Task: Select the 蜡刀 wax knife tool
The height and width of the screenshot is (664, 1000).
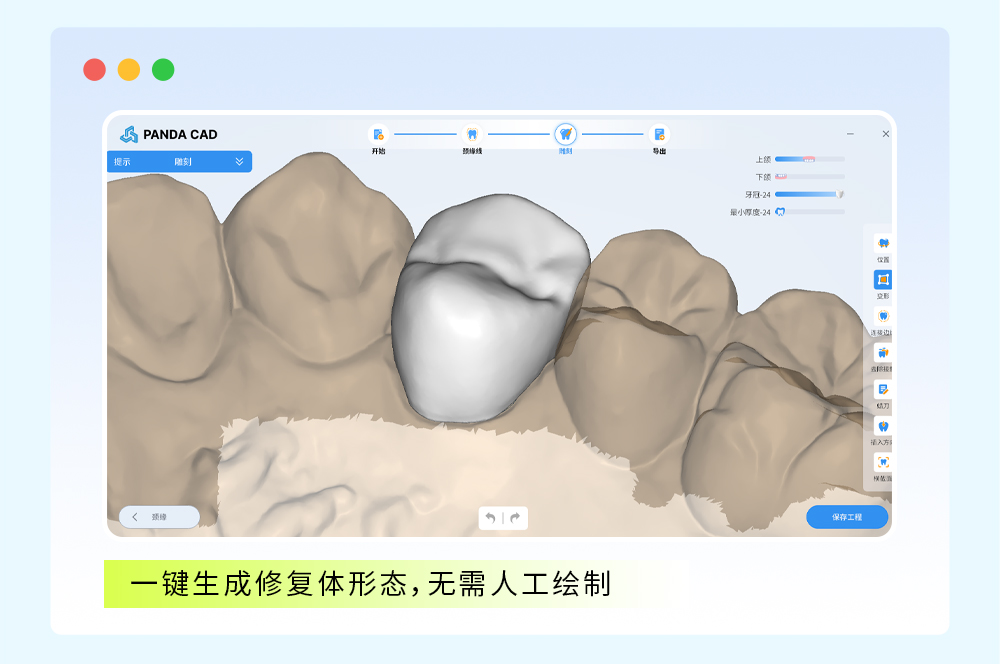Action: pyautogui.click(x=883, y=389)
